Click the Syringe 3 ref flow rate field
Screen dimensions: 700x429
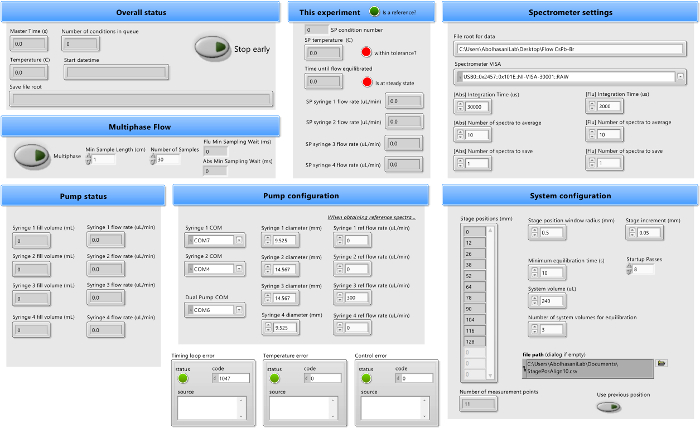click(355, 299)
